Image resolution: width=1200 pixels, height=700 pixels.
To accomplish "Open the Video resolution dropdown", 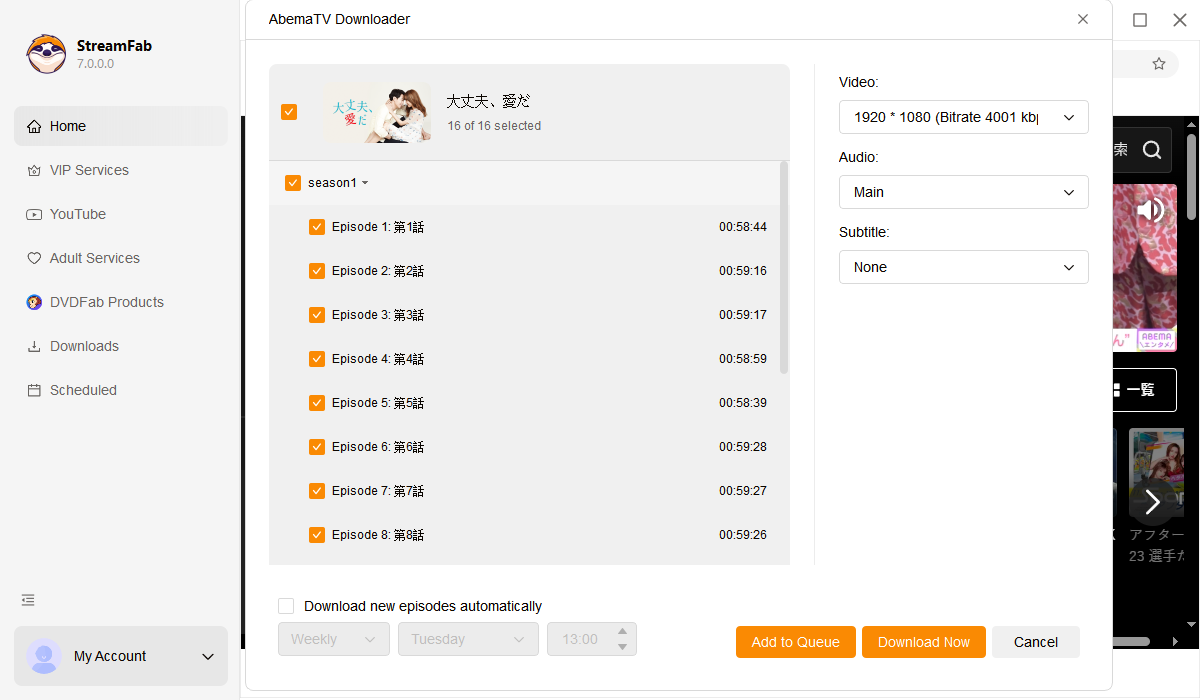I will [963, 117].
